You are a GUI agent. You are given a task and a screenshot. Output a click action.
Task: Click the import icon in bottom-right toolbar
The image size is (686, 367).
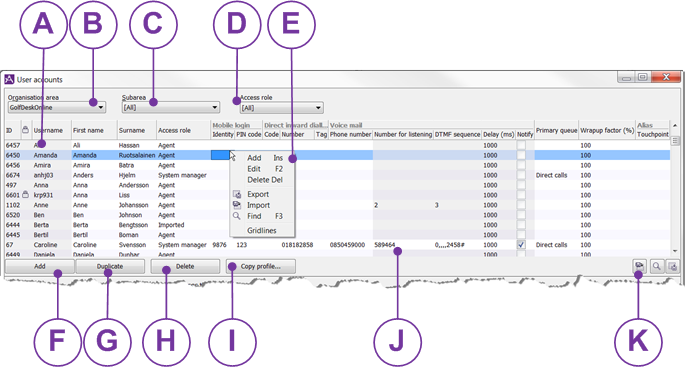640,266
